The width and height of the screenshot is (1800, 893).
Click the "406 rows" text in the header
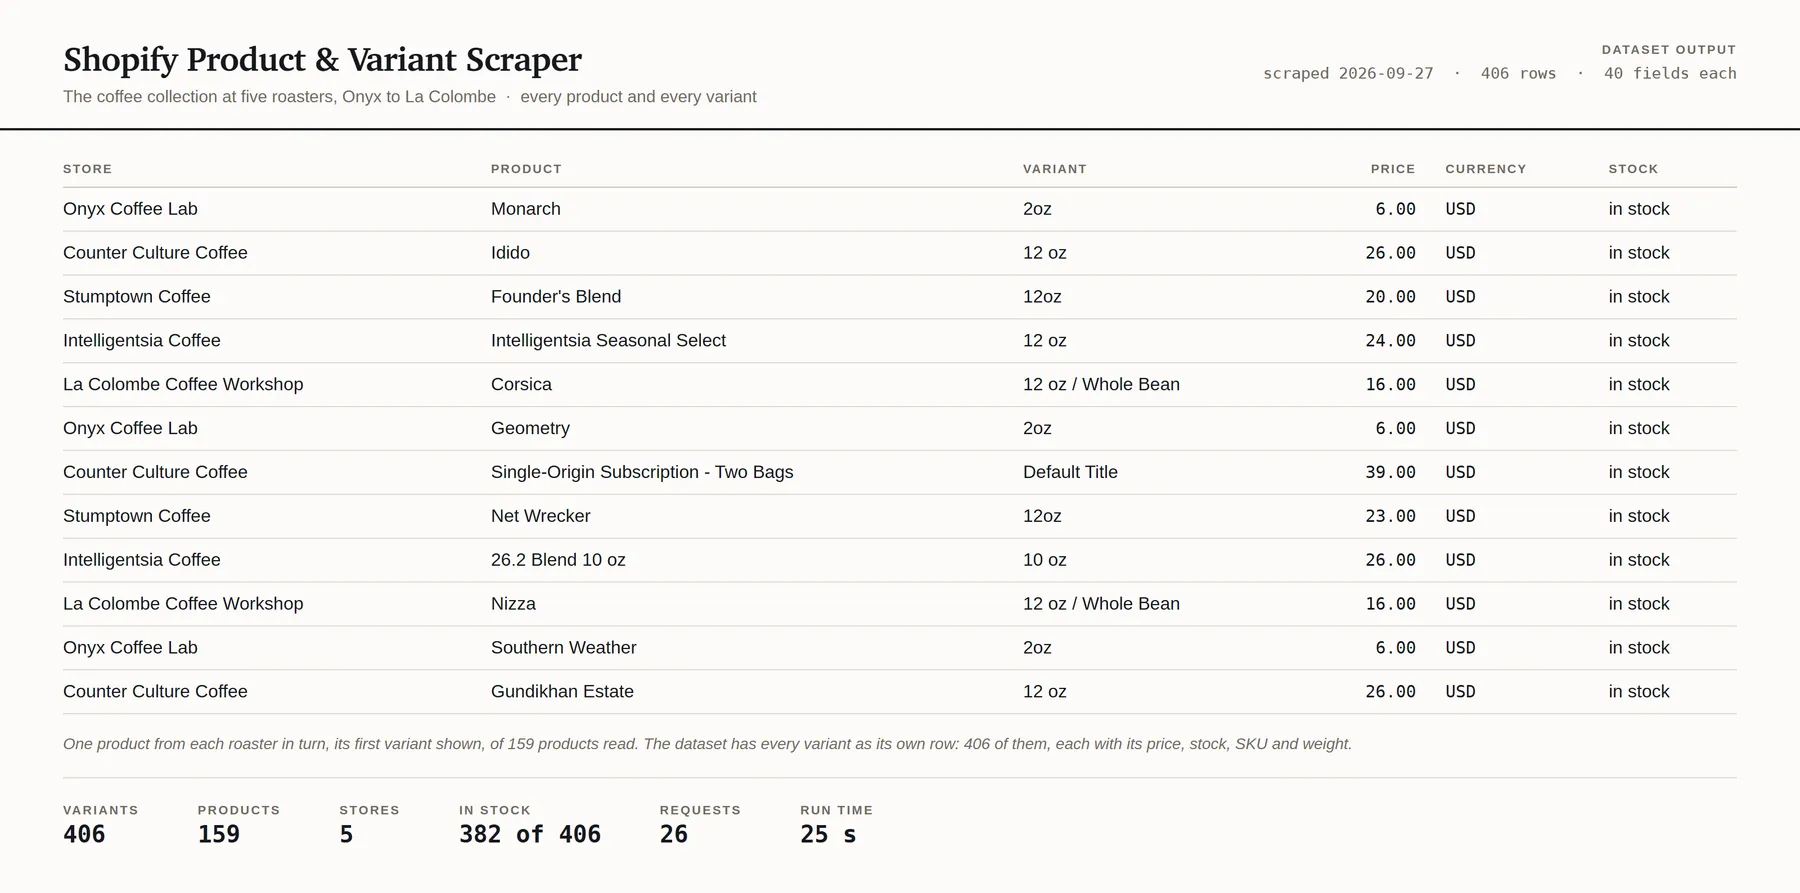[1518, 74]
